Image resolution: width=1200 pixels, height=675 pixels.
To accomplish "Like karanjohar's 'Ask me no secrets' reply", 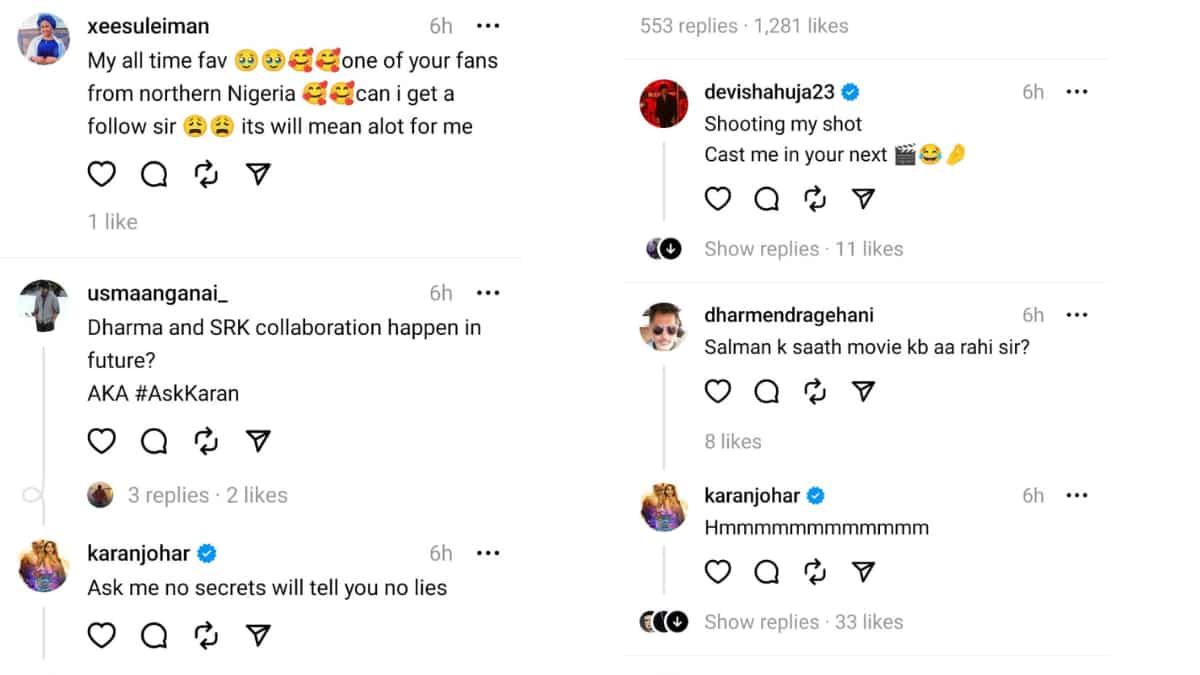I will pos(102,635).
